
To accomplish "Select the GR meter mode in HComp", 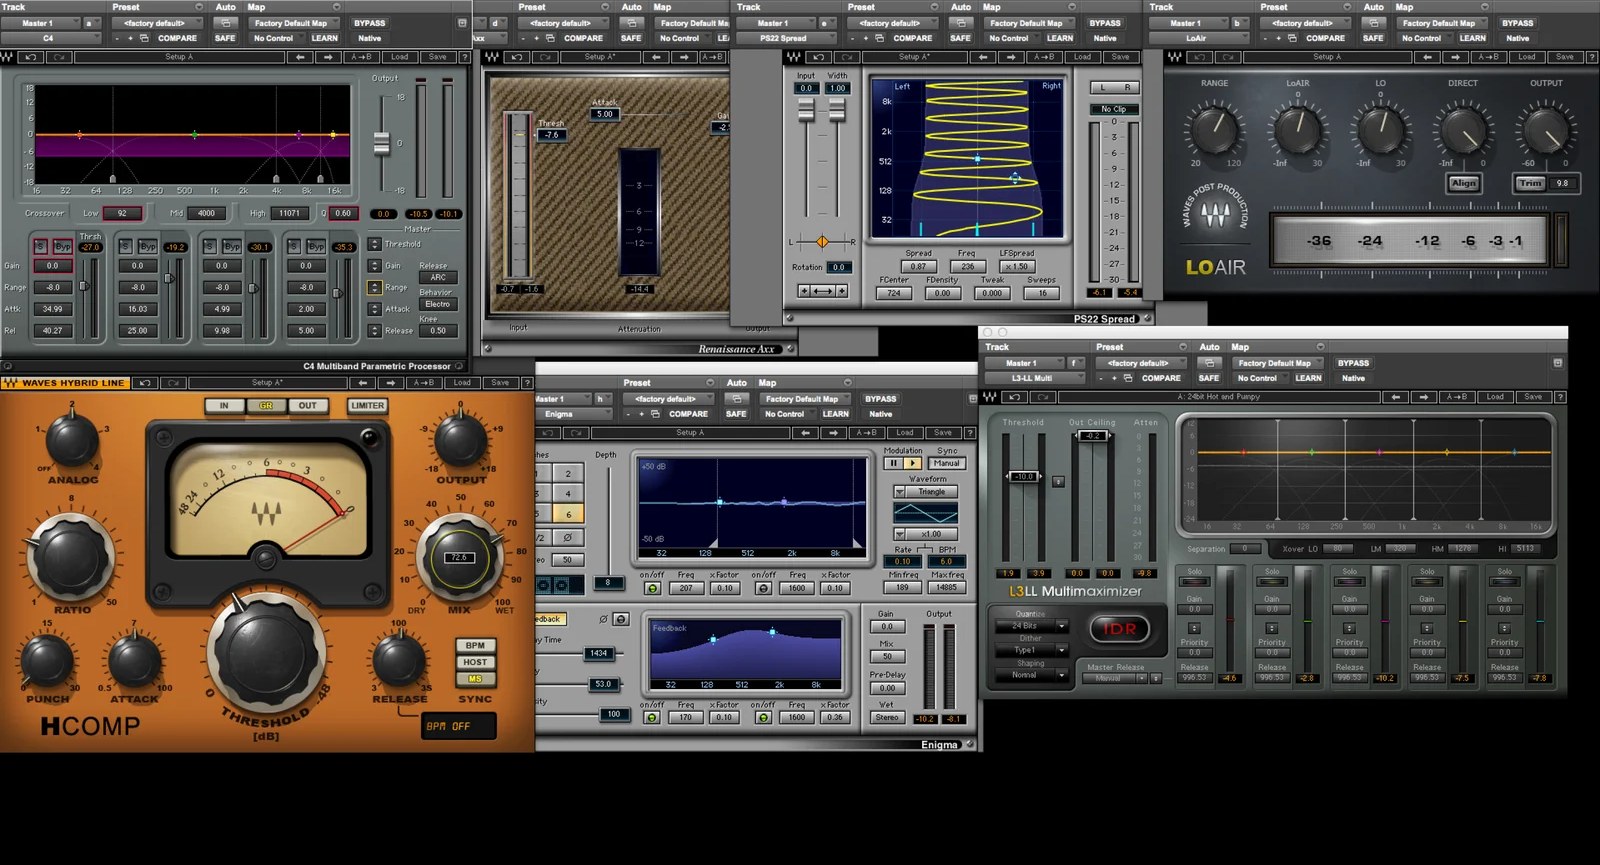I will [x=266, y=405].
